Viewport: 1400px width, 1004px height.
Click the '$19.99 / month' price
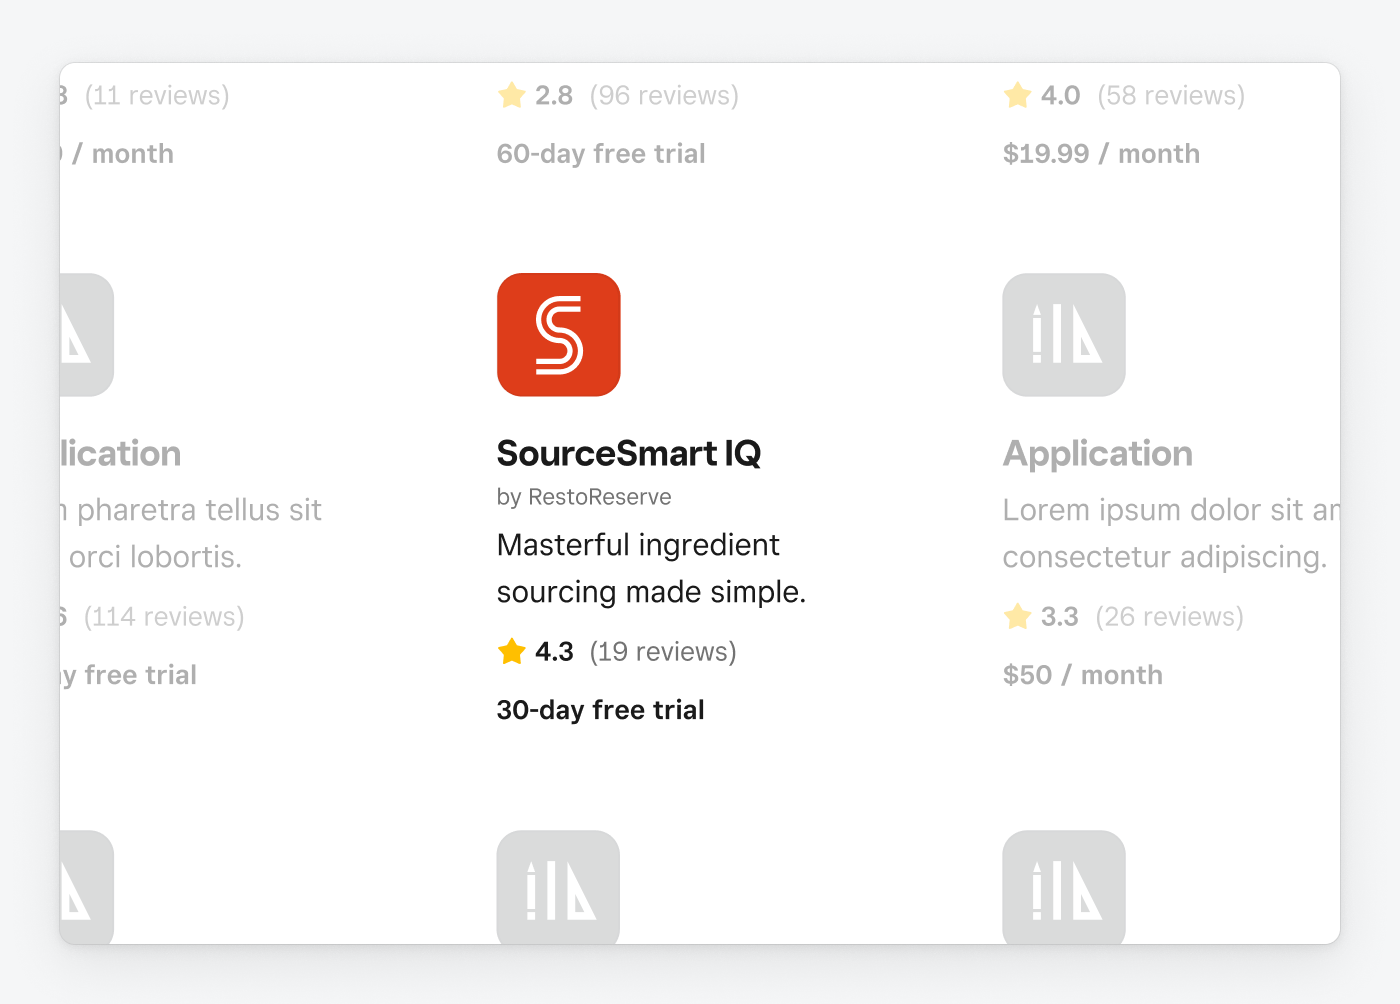point(1101,154)
